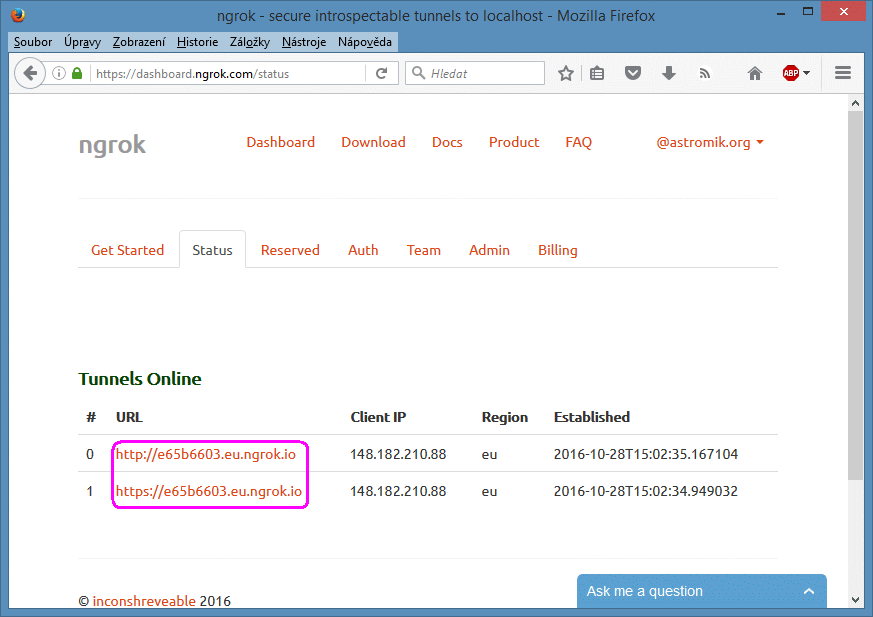Click the Adblock Plus ABP icon
This screenshot has width=873, height=617.
click(x=791, y=73)
